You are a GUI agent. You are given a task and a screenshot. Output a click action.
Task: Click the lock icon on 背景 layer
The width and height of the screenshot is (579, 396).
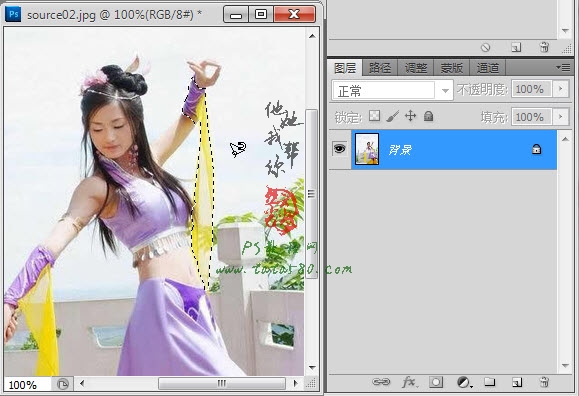coord(536,149)
